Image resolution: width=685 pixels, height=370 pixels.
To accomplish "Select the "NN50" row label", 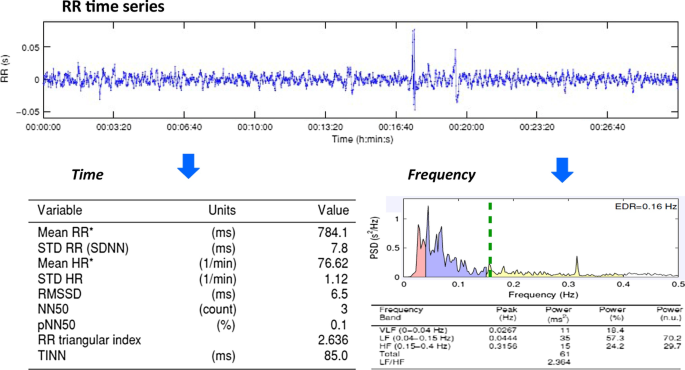I will pos(53,309).
